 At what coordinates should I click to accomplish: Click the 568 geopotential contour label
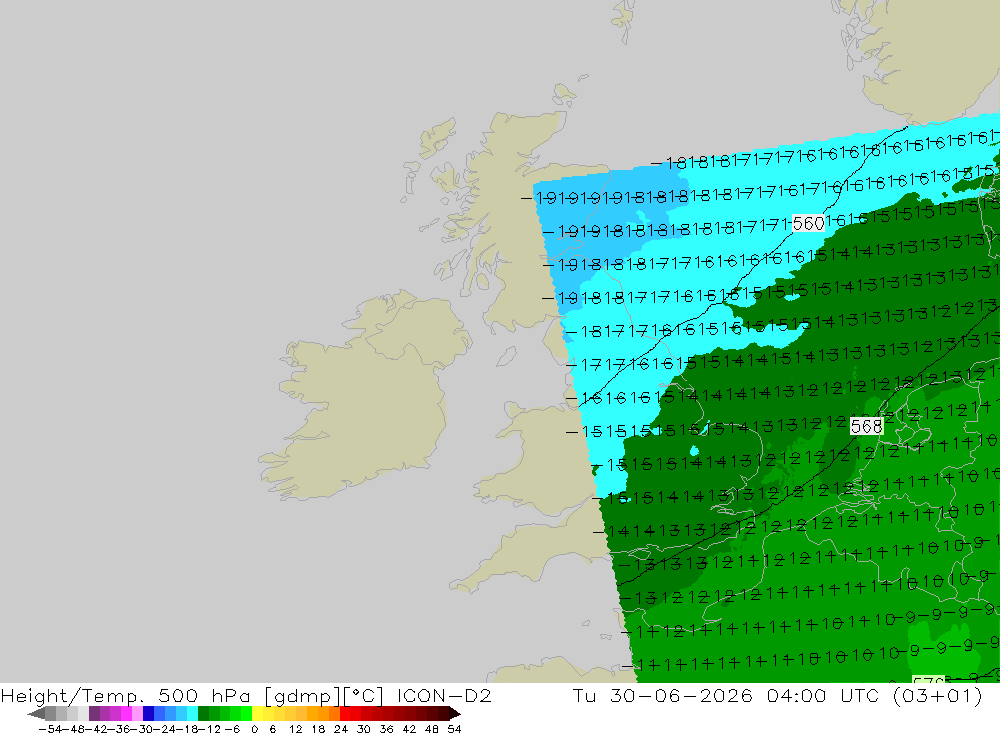tap(866, 426)
